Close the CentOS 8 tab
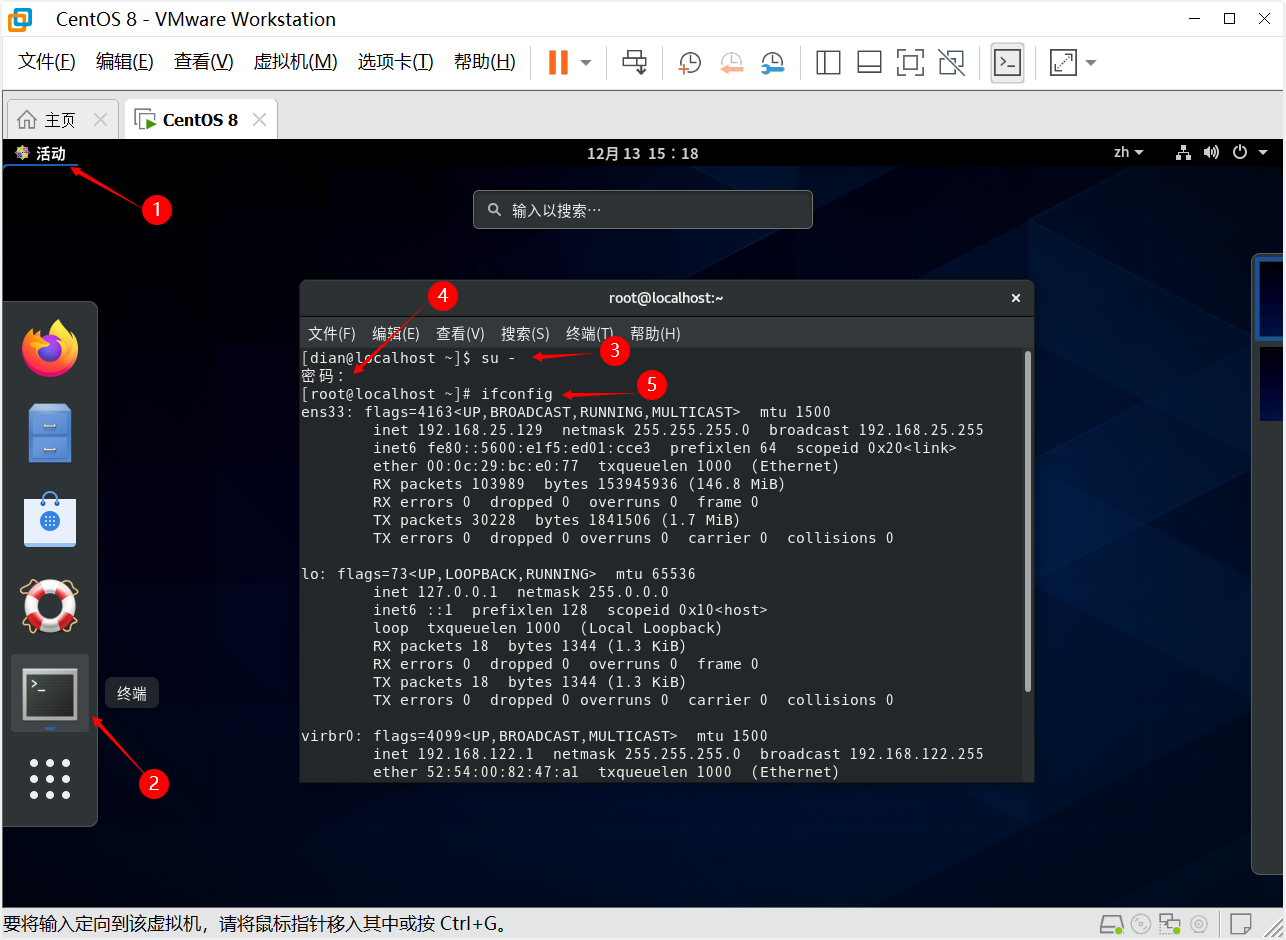This screenshot has width=1286, height=940. (x=259, y=120)
